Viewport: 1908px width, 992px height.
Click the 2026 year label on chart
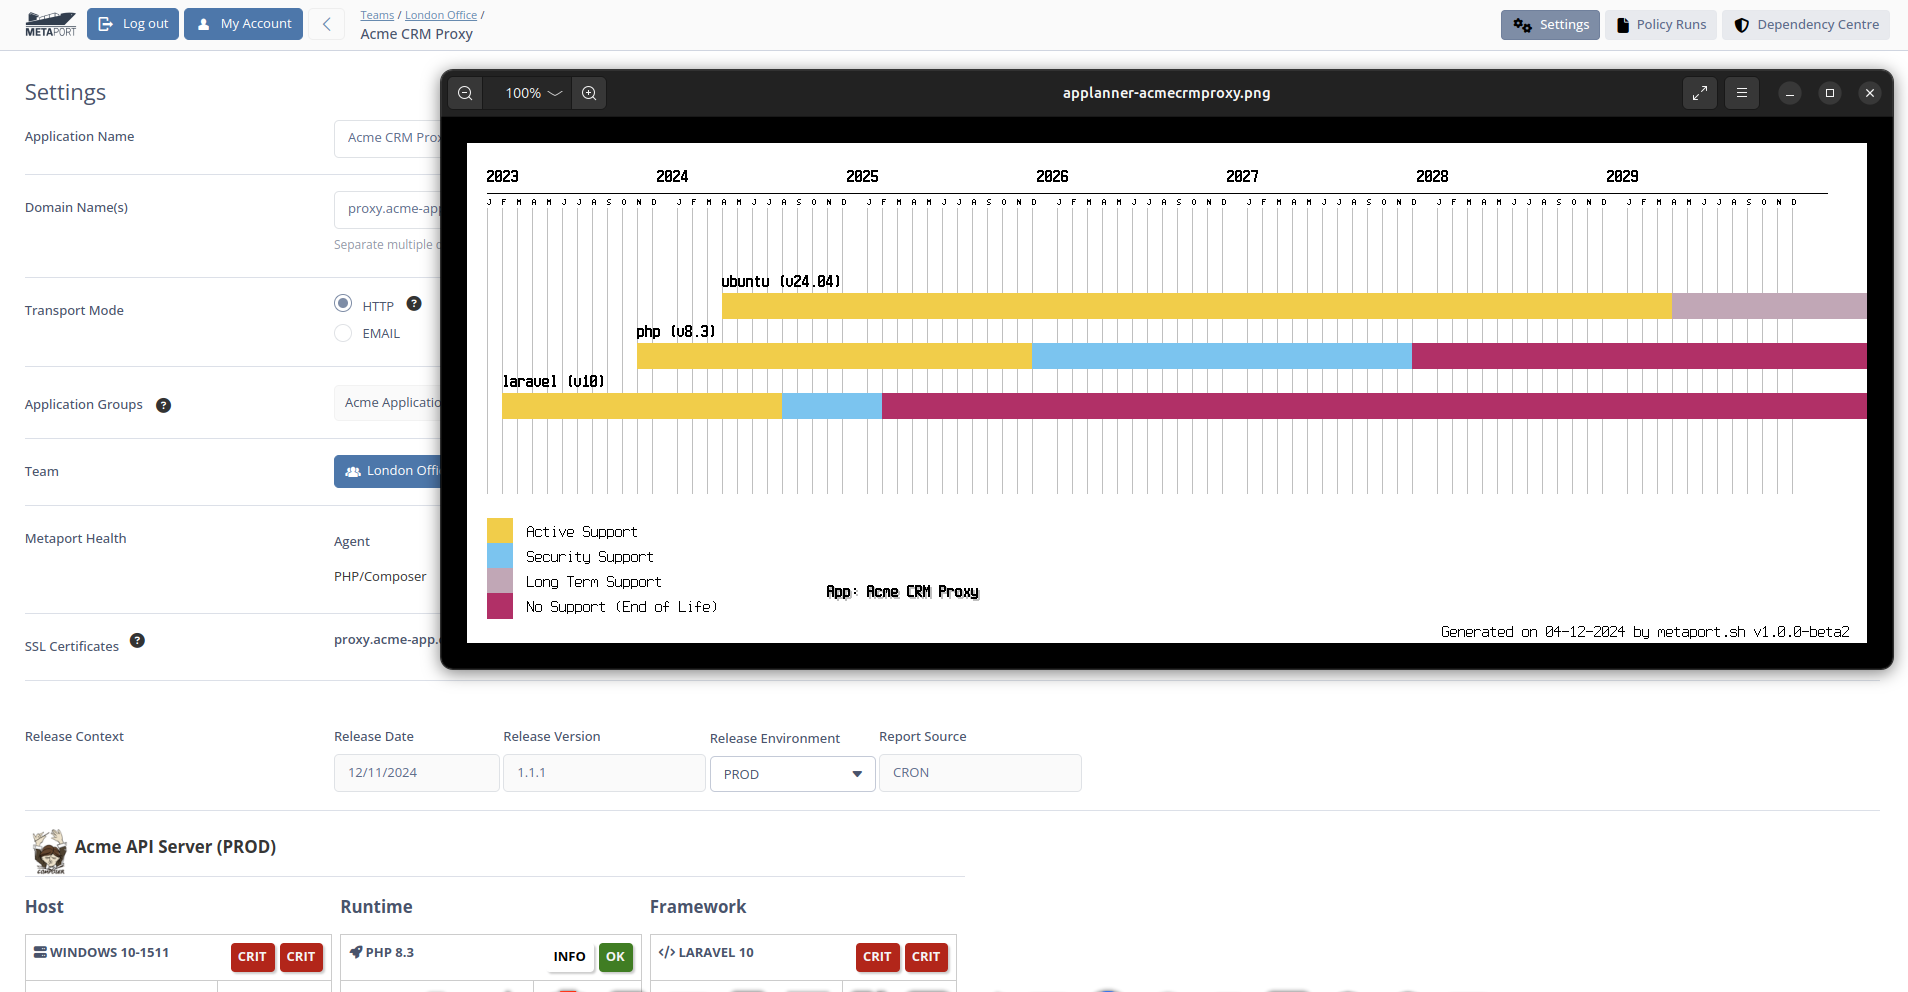1052,176
